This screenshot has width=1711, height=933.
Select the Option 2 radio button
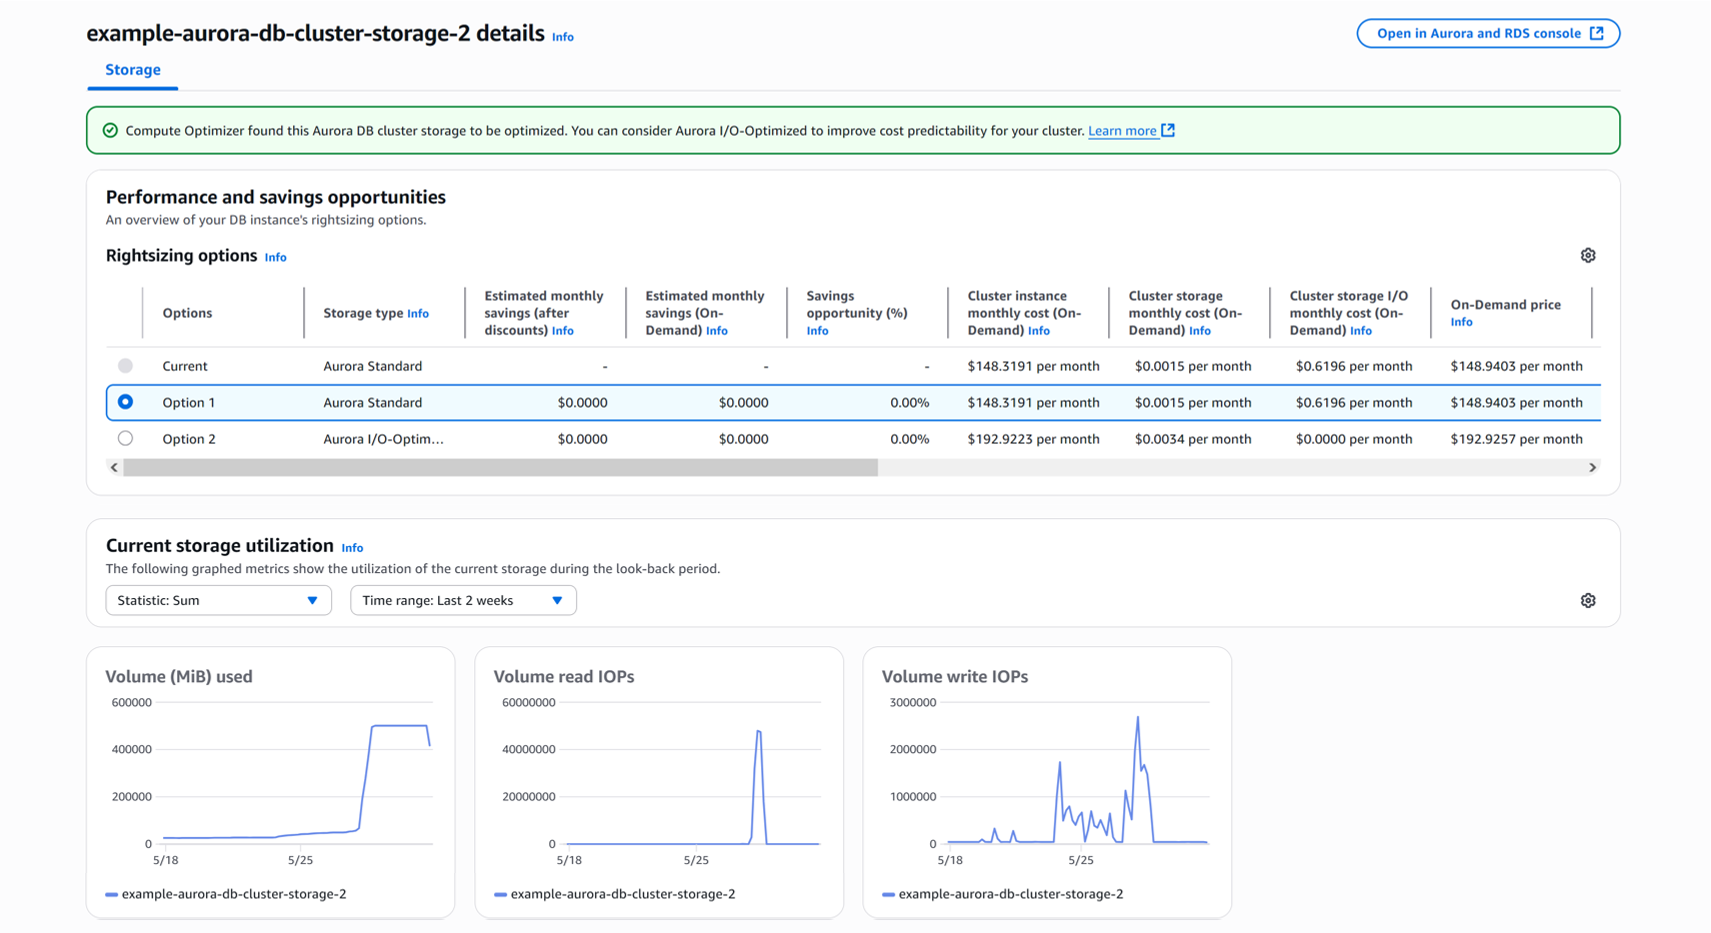click(x=125, y=438)
